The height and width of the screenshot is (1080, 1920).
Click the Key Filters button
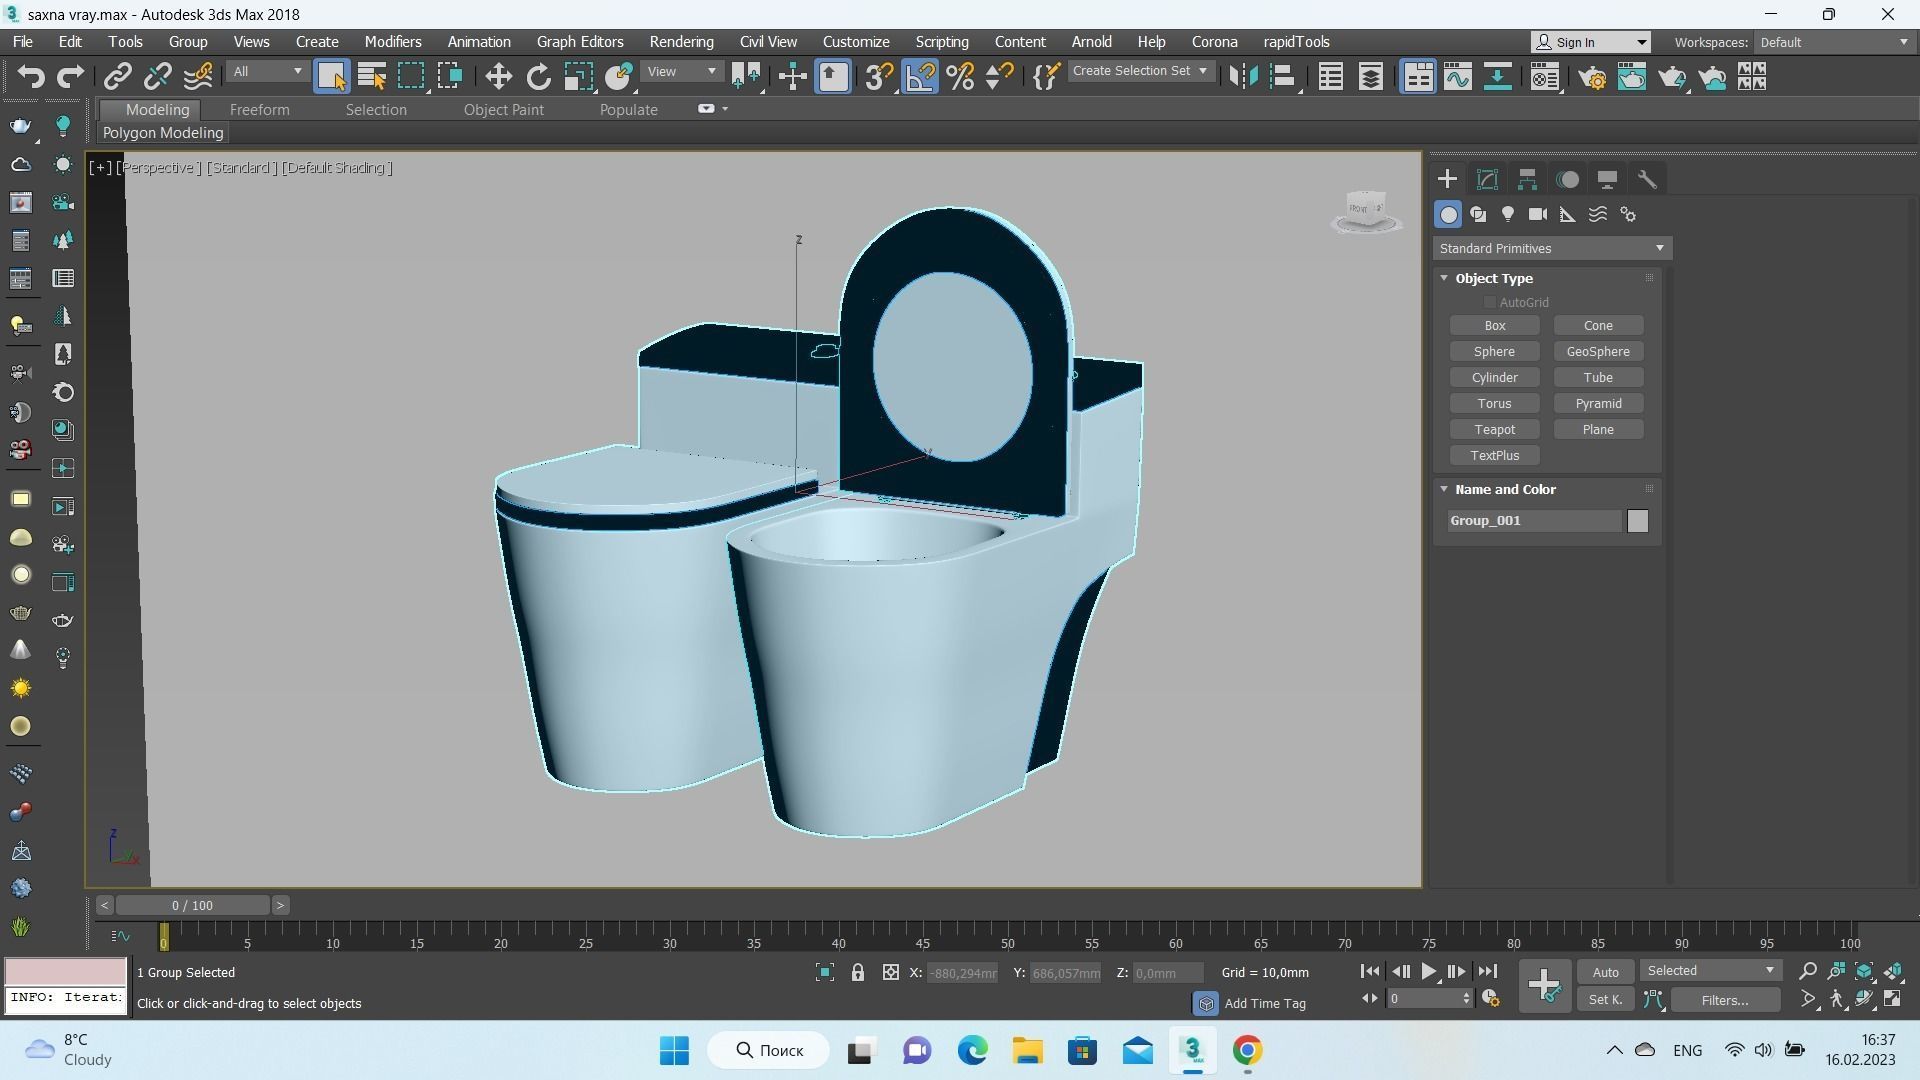[x=1724, y=1000]
